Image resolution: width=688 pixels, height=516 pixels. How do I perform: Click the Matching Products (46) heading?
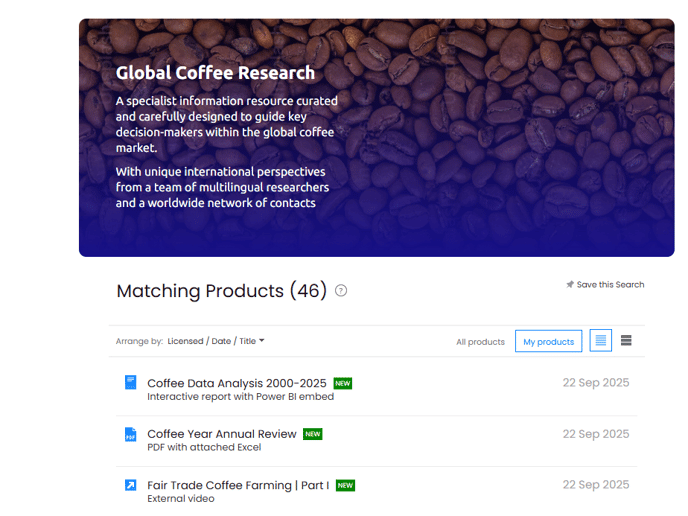click(222, 291)
